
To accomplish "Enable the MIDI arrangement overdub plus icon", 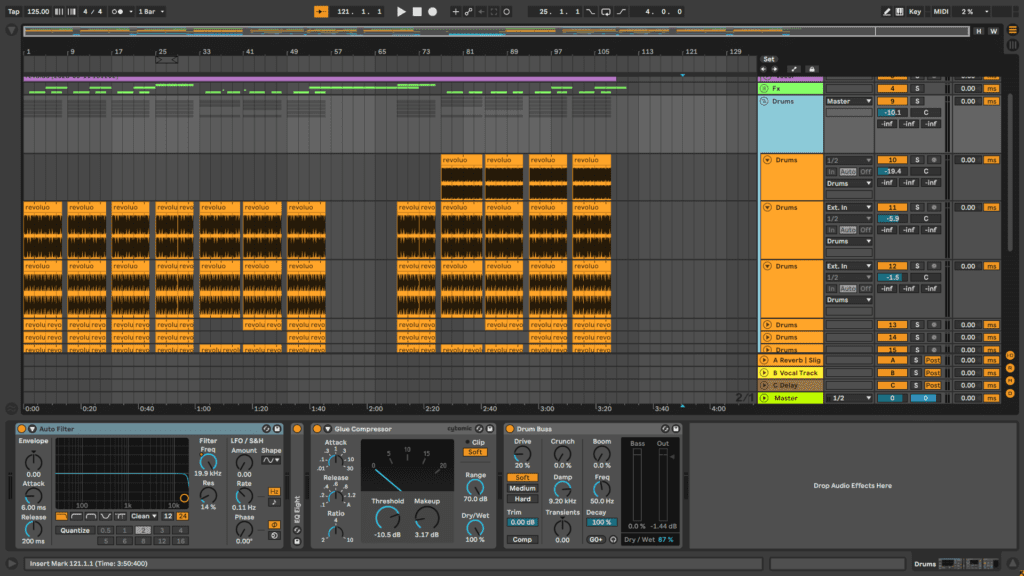I will (x=455, y=12).
